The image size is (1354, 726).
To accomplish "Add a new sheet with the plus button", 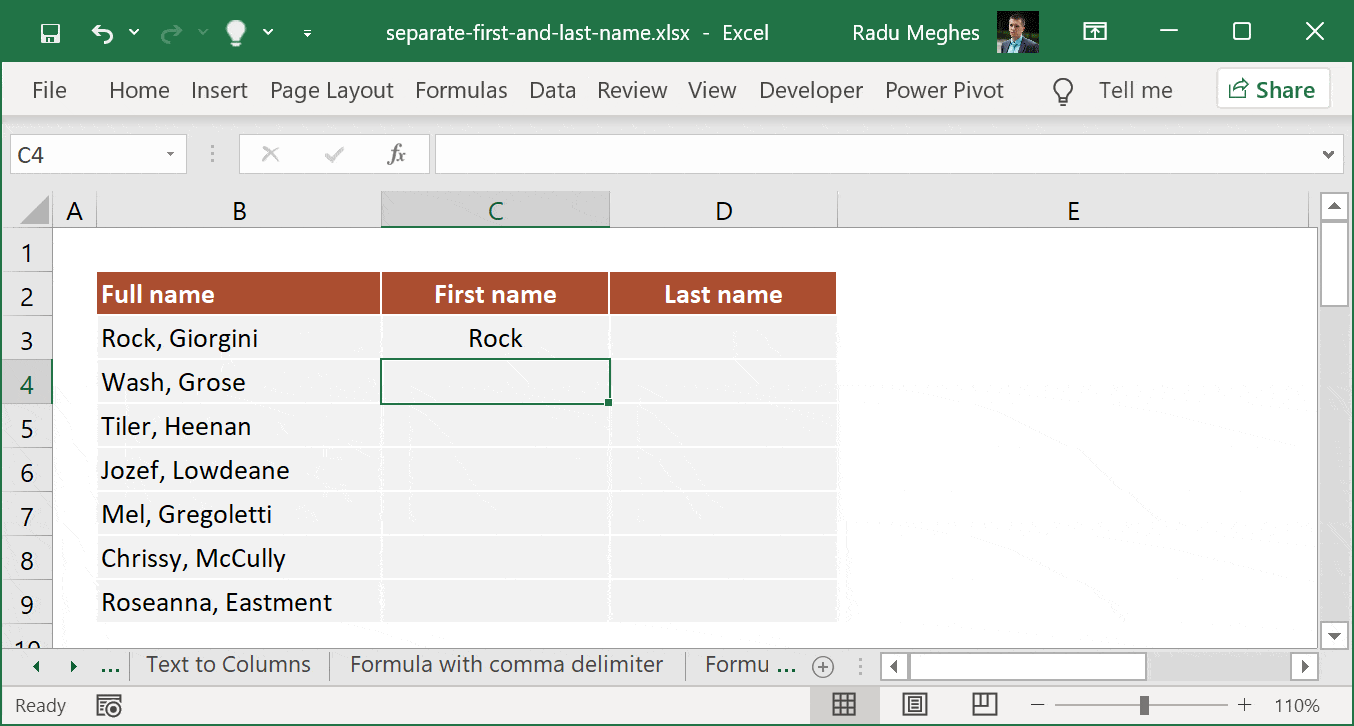I will click(822, 664).
